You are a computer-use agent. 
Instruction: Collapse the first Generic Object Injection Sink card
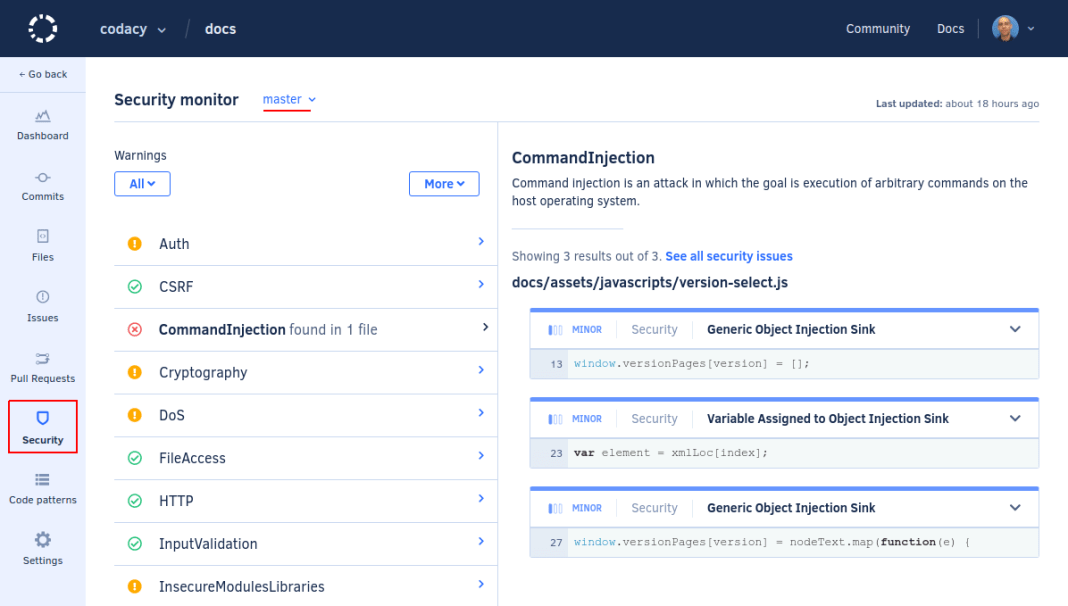pos(1015,328)
